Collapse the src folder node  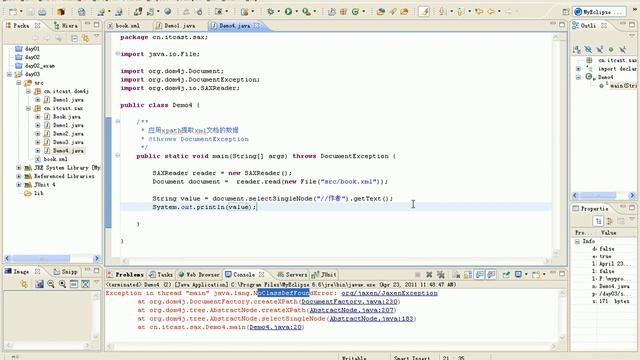pyautogui.click(x=19, y=83)
